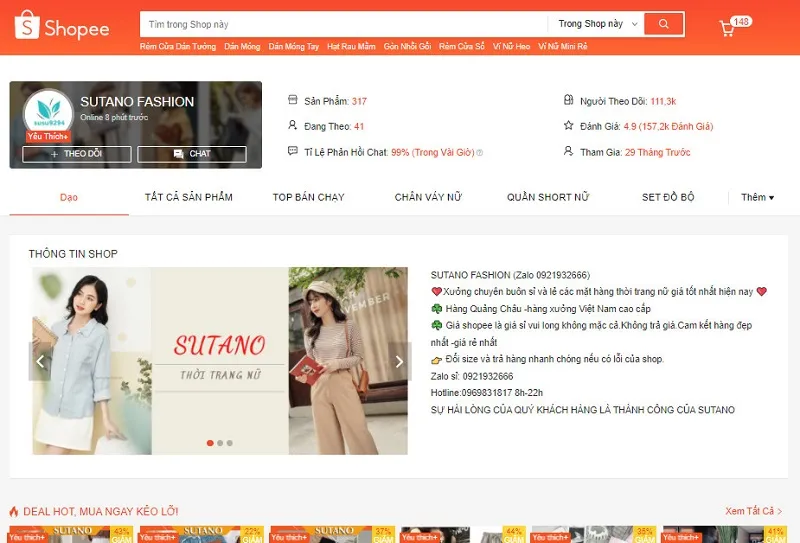This screenshot has height=543, width=800.
Task: Focus the Tìm trong Shop này search field
Action: click(343, 24)
